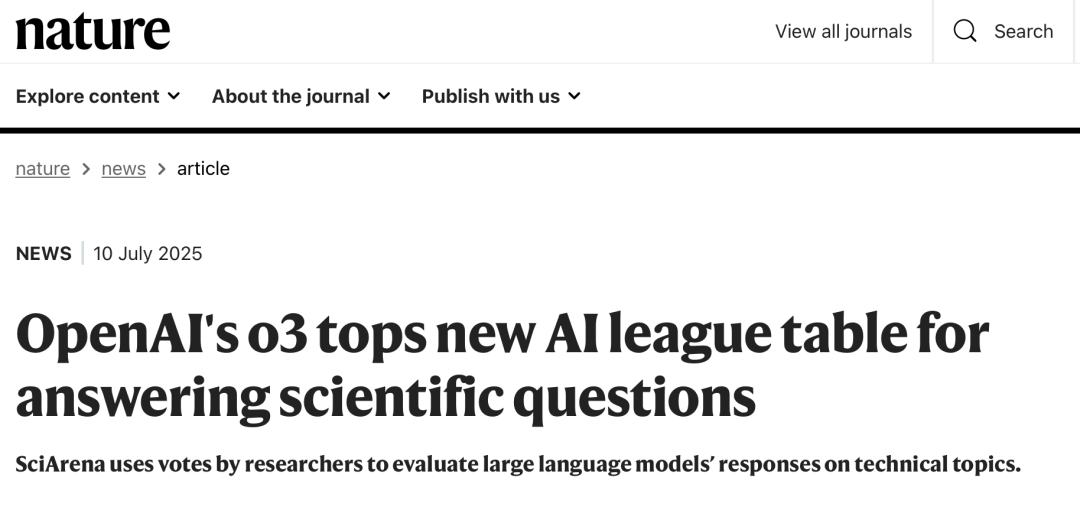Click the magnifying glass search icon

pyautogui.click(x=965, y=31)
